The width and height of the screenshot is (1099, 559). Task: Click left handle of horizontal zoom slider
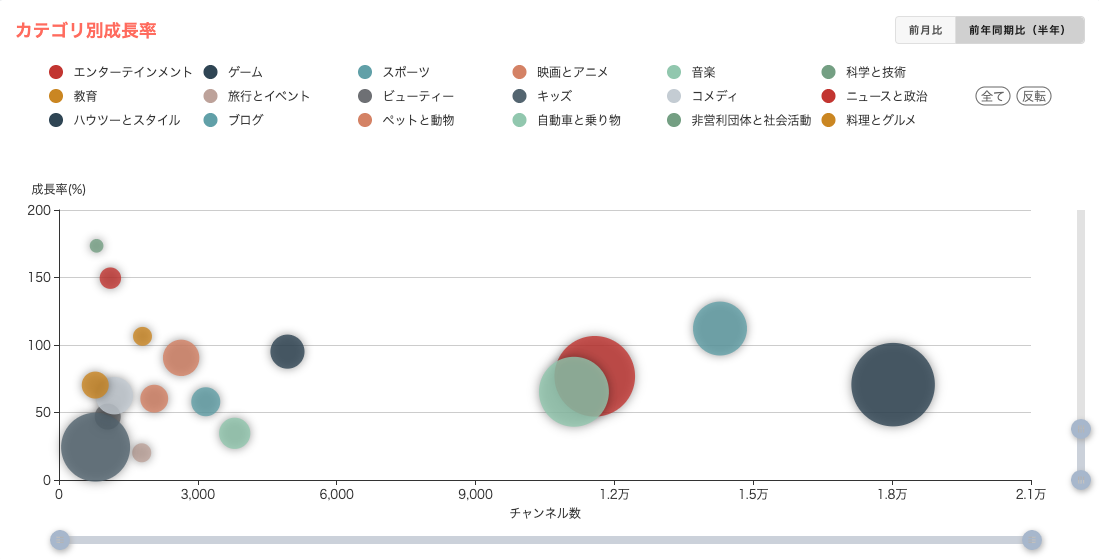coord(60,540)
